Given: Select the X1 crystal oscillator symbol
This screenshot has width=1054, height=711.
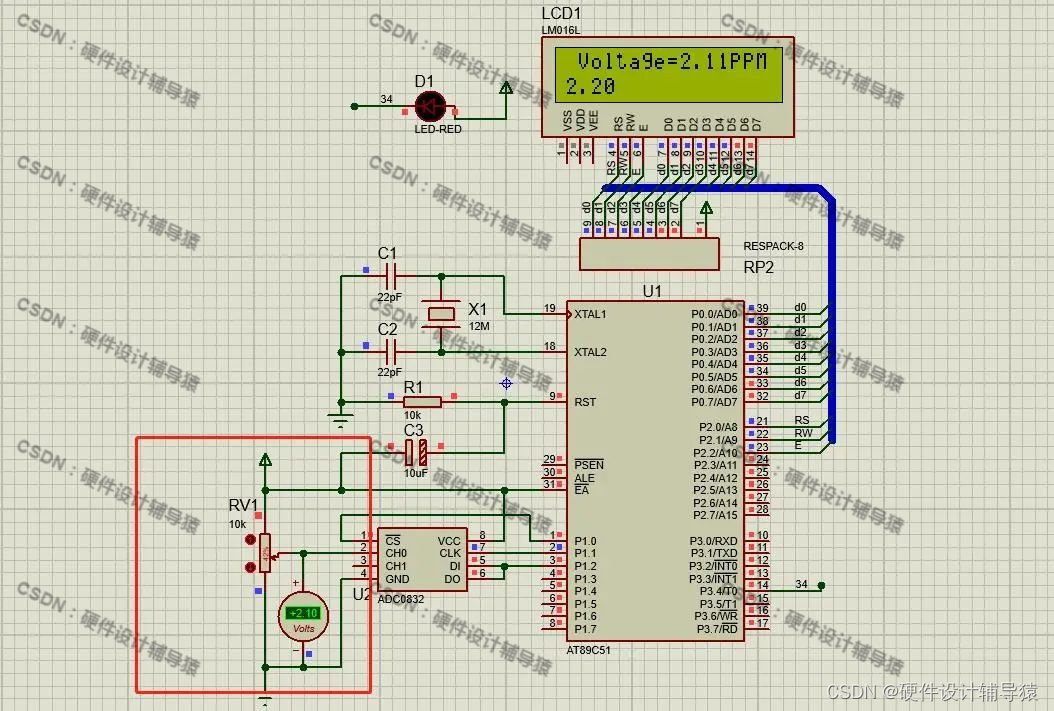Looking at the screenshot, I should point(441,314).
